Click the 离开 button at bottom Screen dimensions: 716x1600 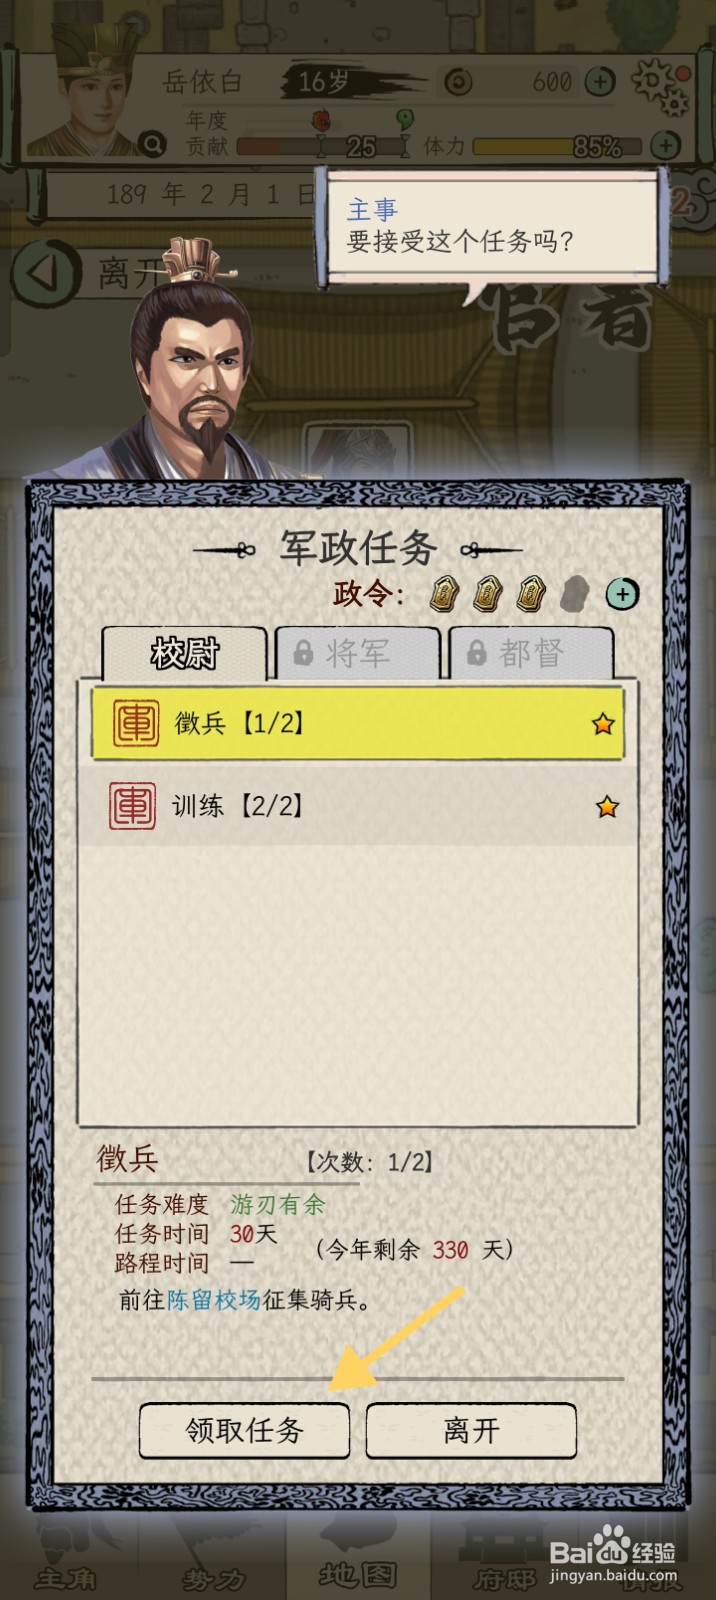tap(471, 1430)
